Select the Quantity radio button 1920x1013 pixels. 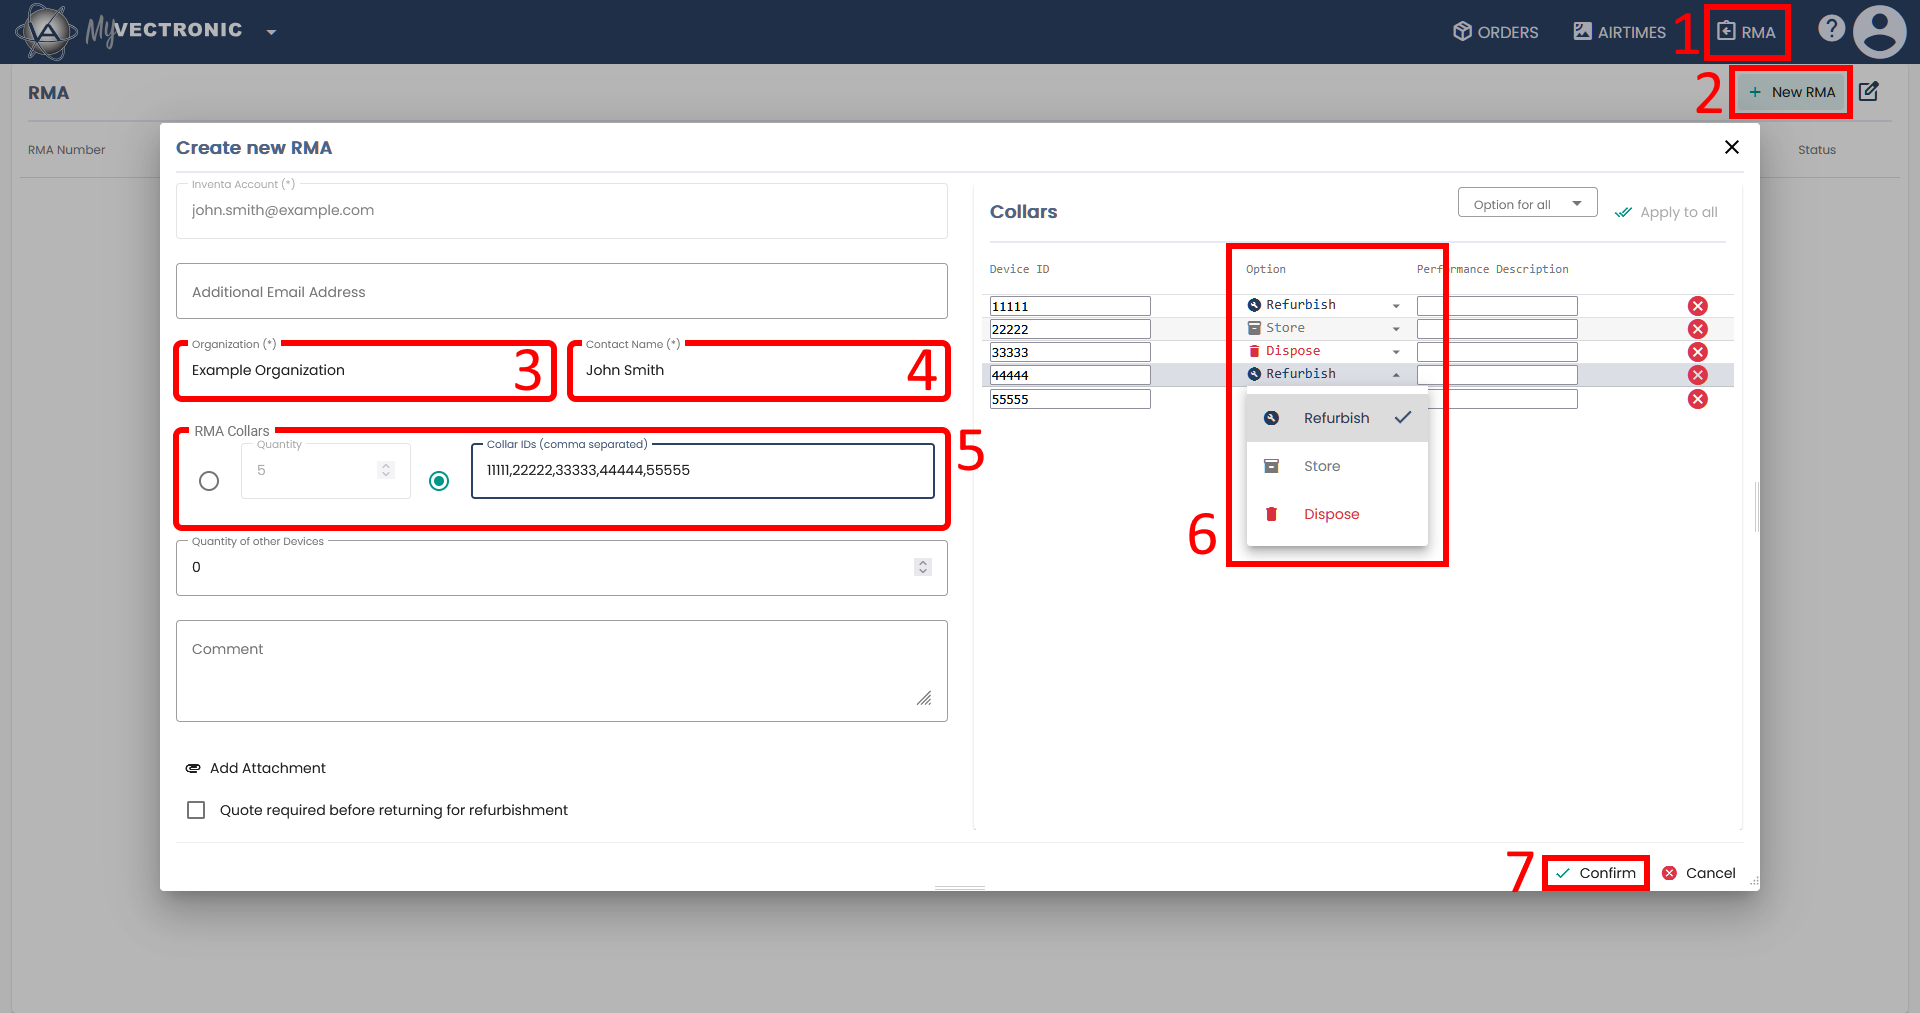[x=209, y=481]
